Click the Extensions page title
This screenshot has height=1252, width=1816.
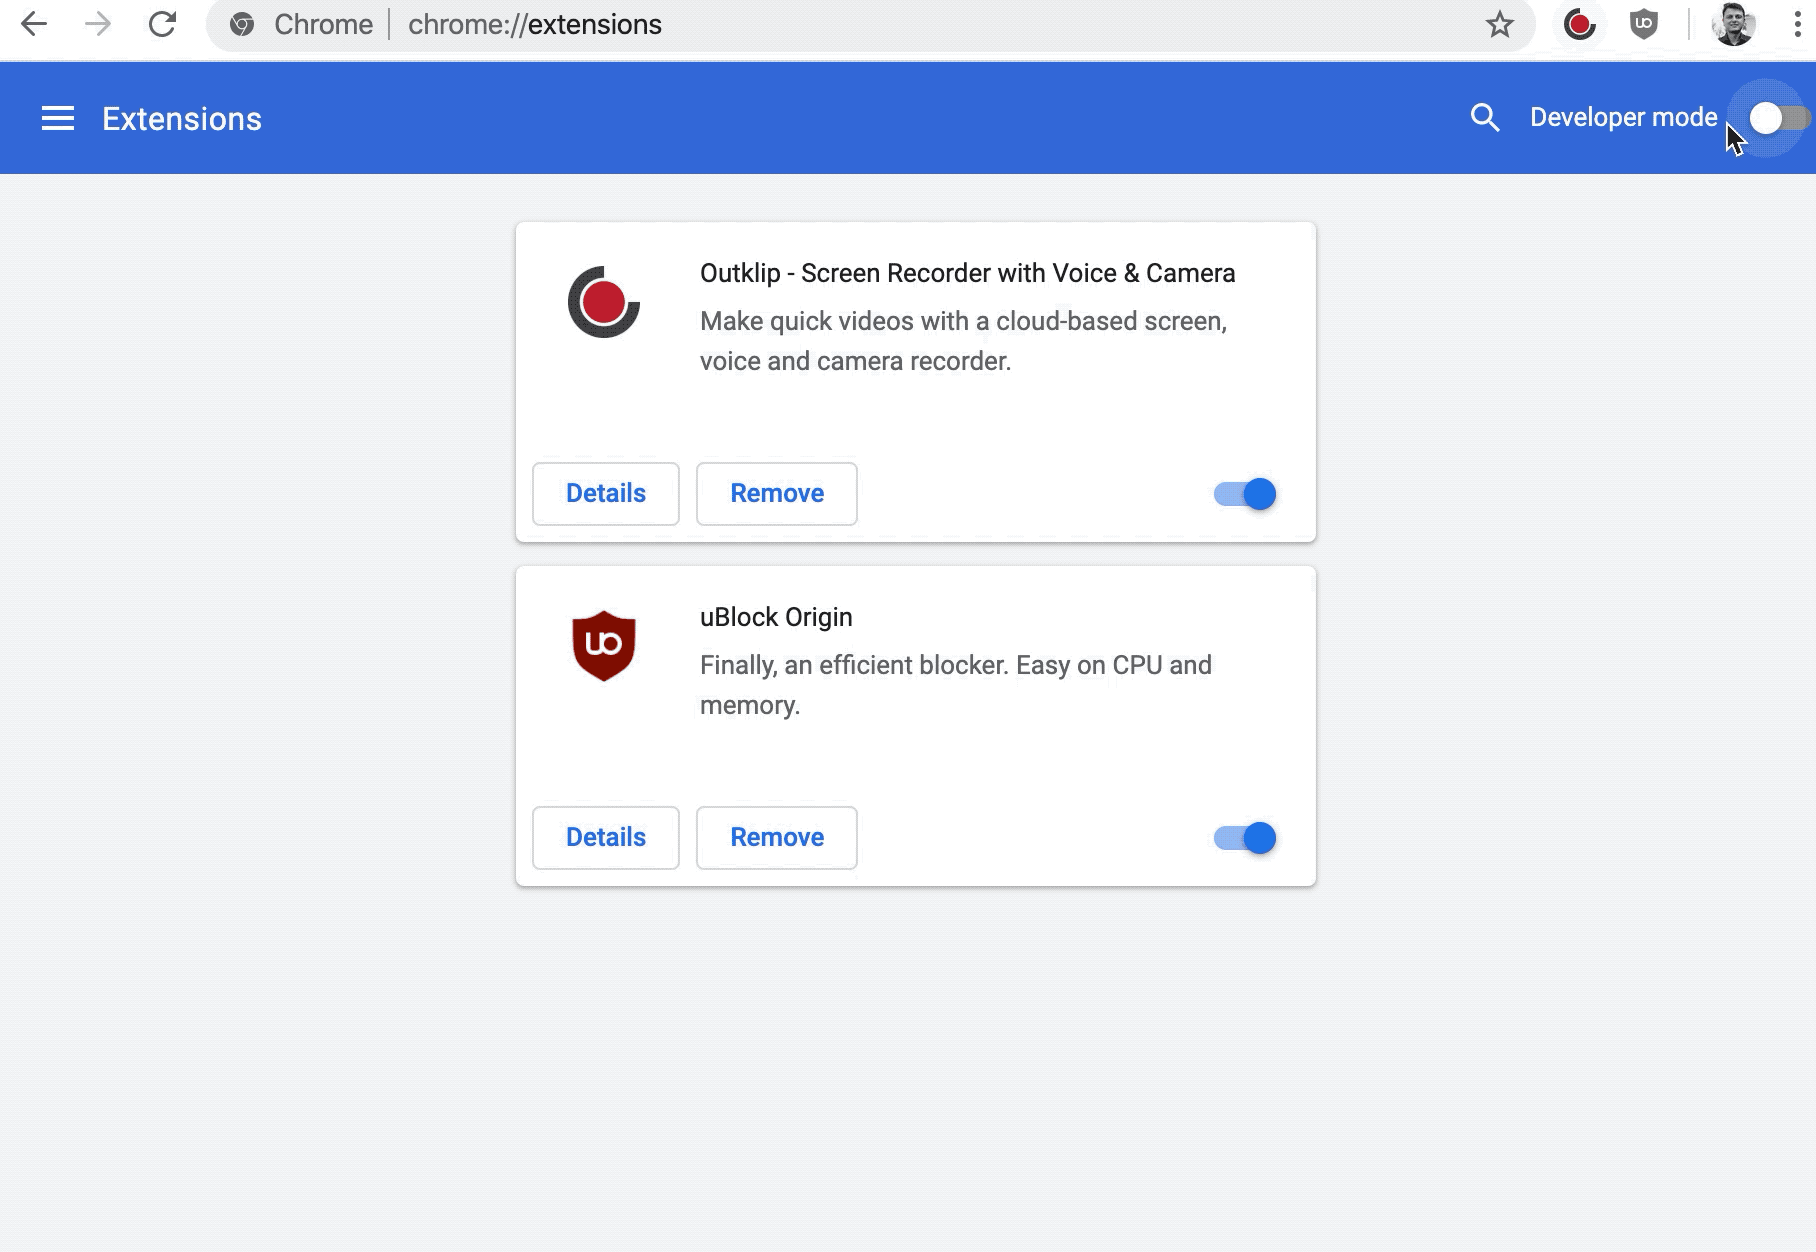[182, 119]
